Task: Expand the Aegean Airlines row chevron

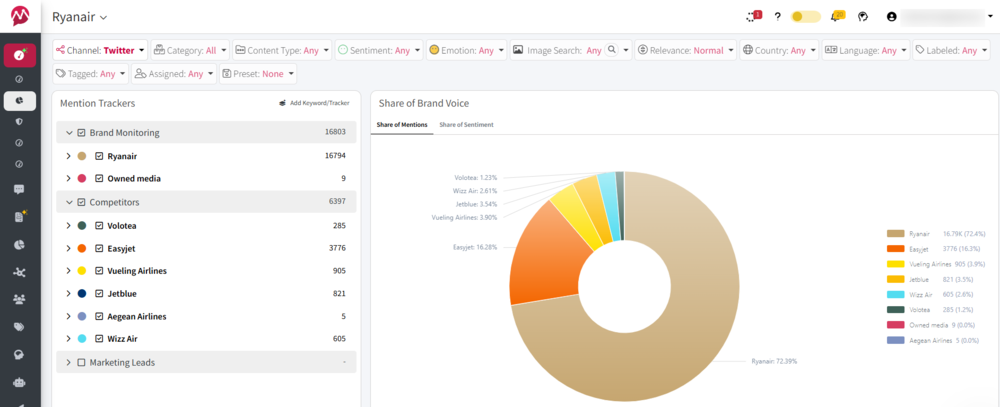Action: pos(68,316)
